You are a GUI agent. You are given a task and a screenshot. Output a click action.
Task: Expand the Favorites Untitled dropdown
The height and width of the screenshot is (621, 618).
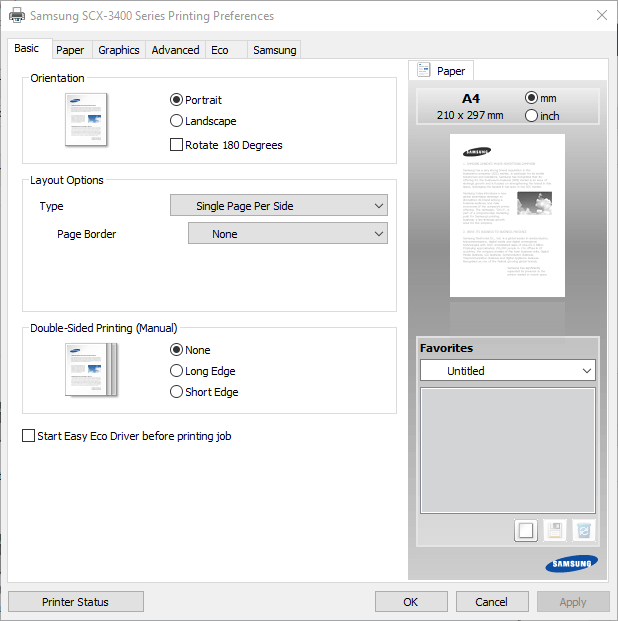tap(507, 370)
